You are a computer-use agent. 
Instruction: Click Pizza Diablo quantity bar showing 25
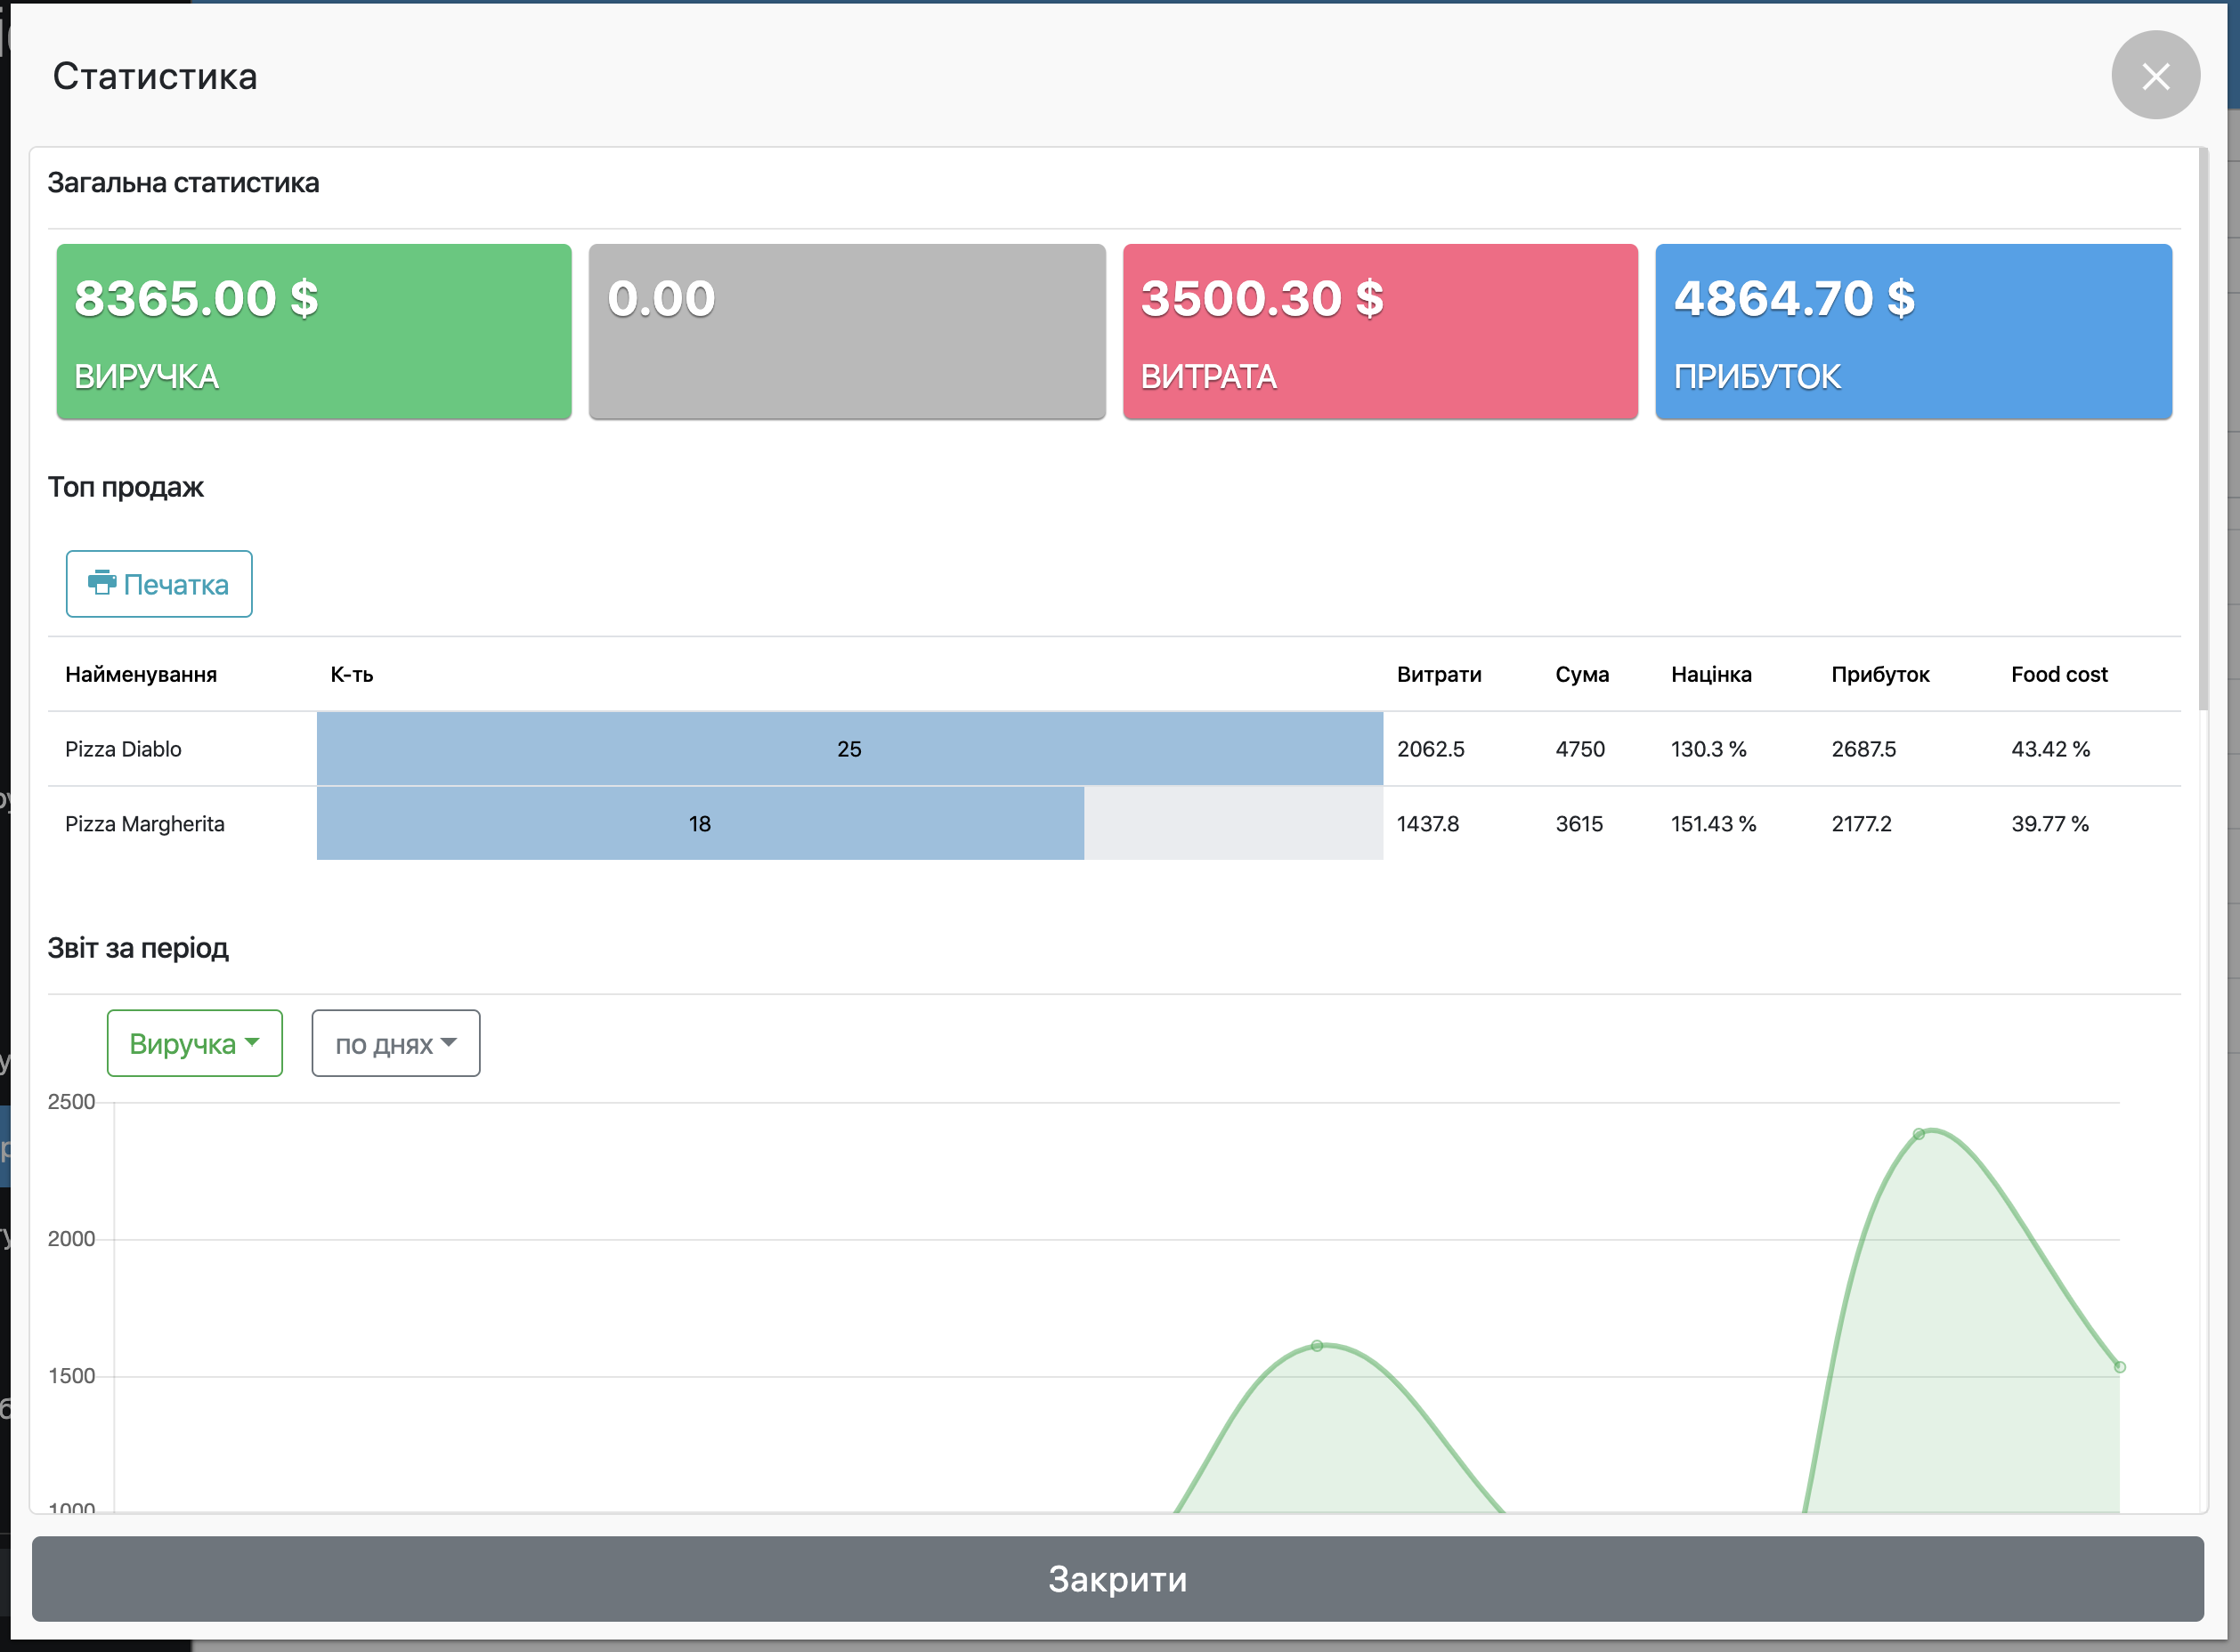(x=849, y=749)
